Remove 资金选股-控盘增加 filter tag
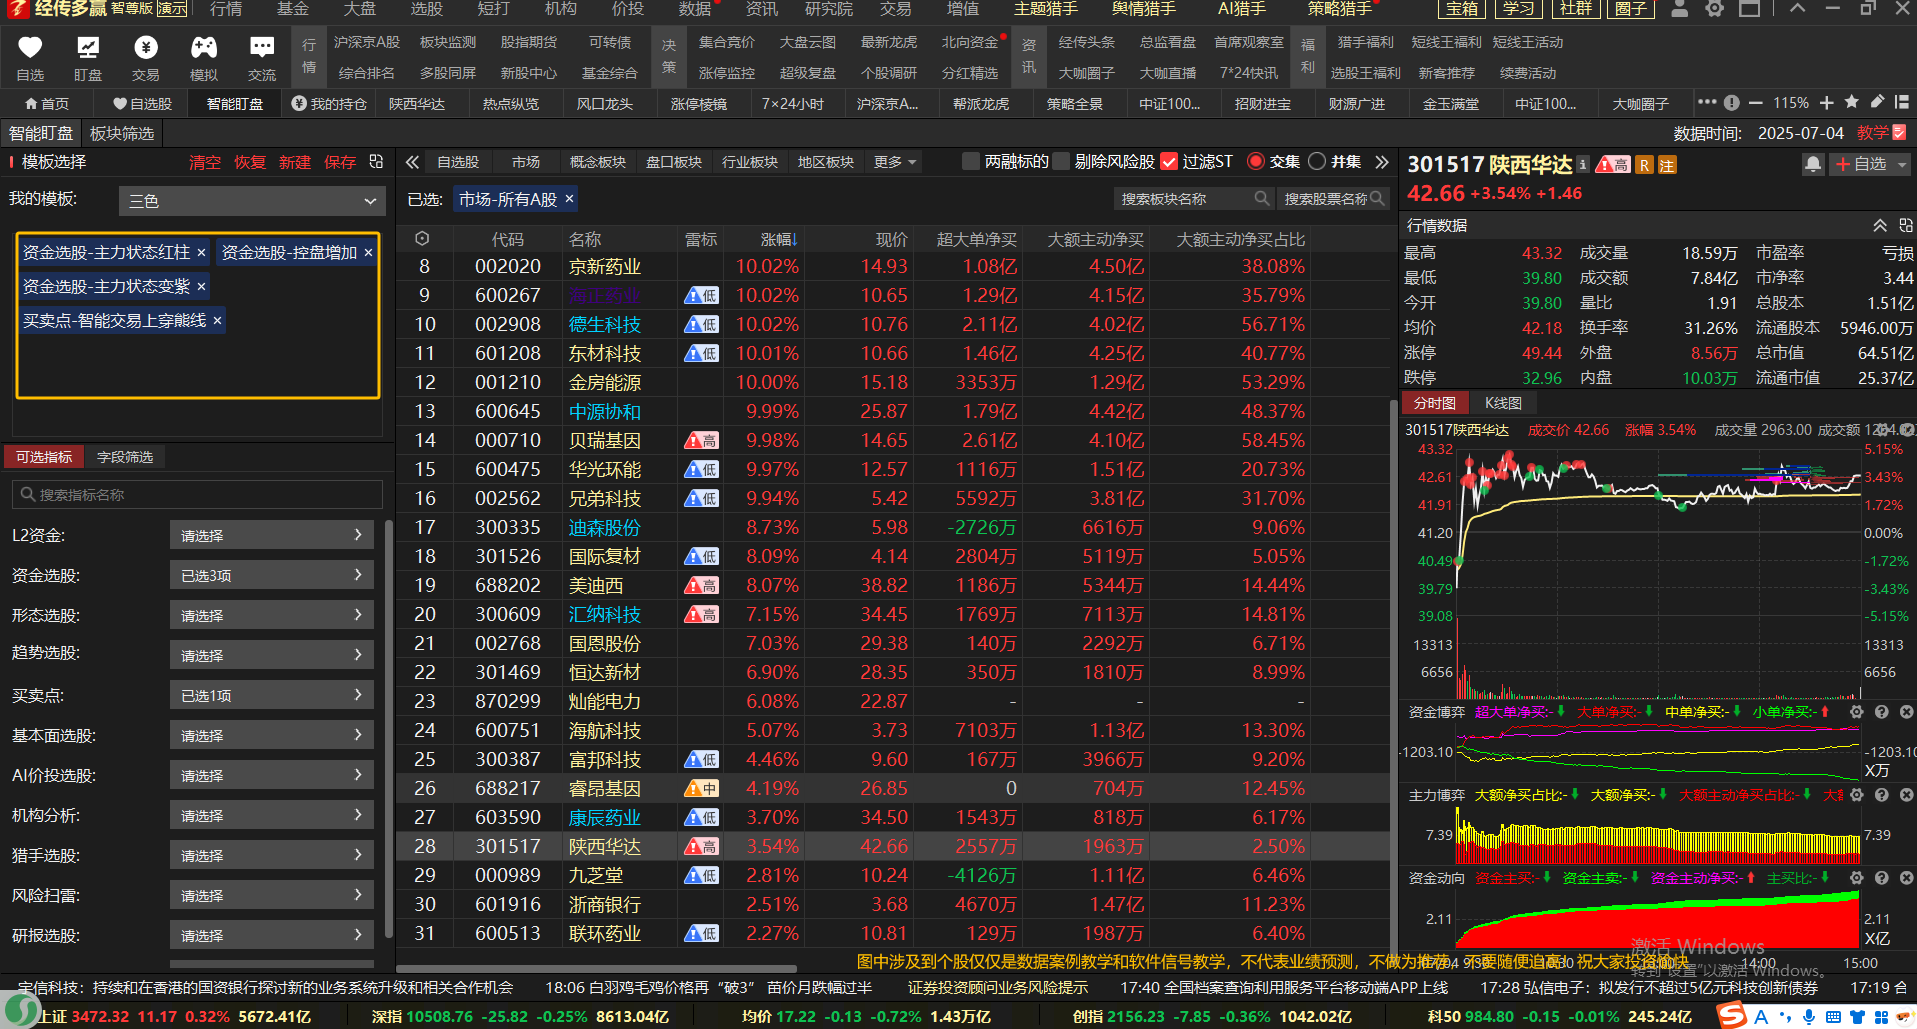1917x1029 pixels. tap(368, 252)
